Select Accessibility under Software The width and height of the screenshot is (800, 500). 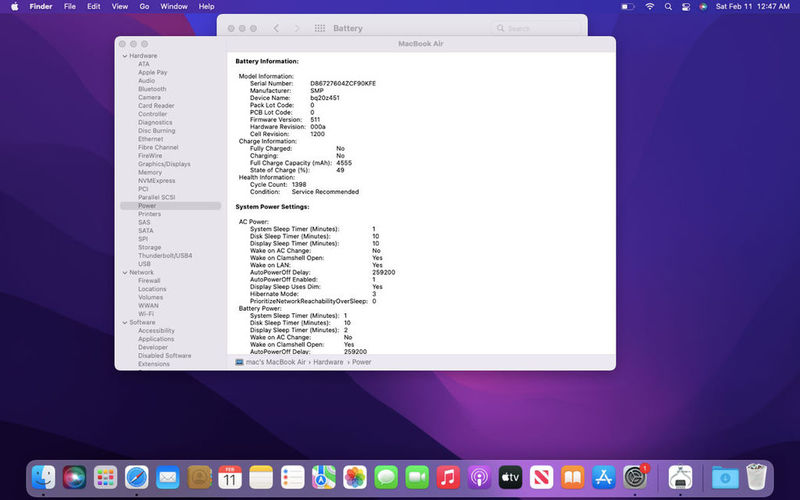point(156,331)
